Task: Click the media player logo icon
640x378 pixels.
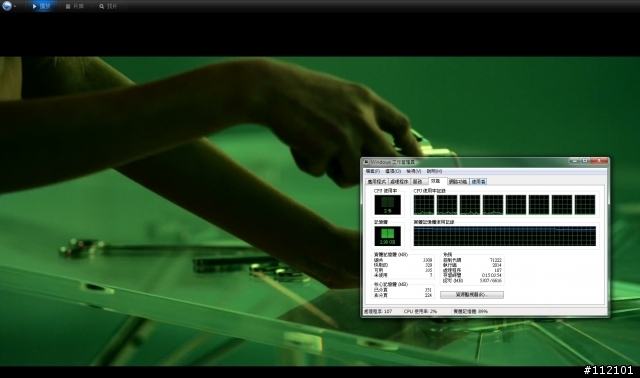Action: click(x=7, y=6)
